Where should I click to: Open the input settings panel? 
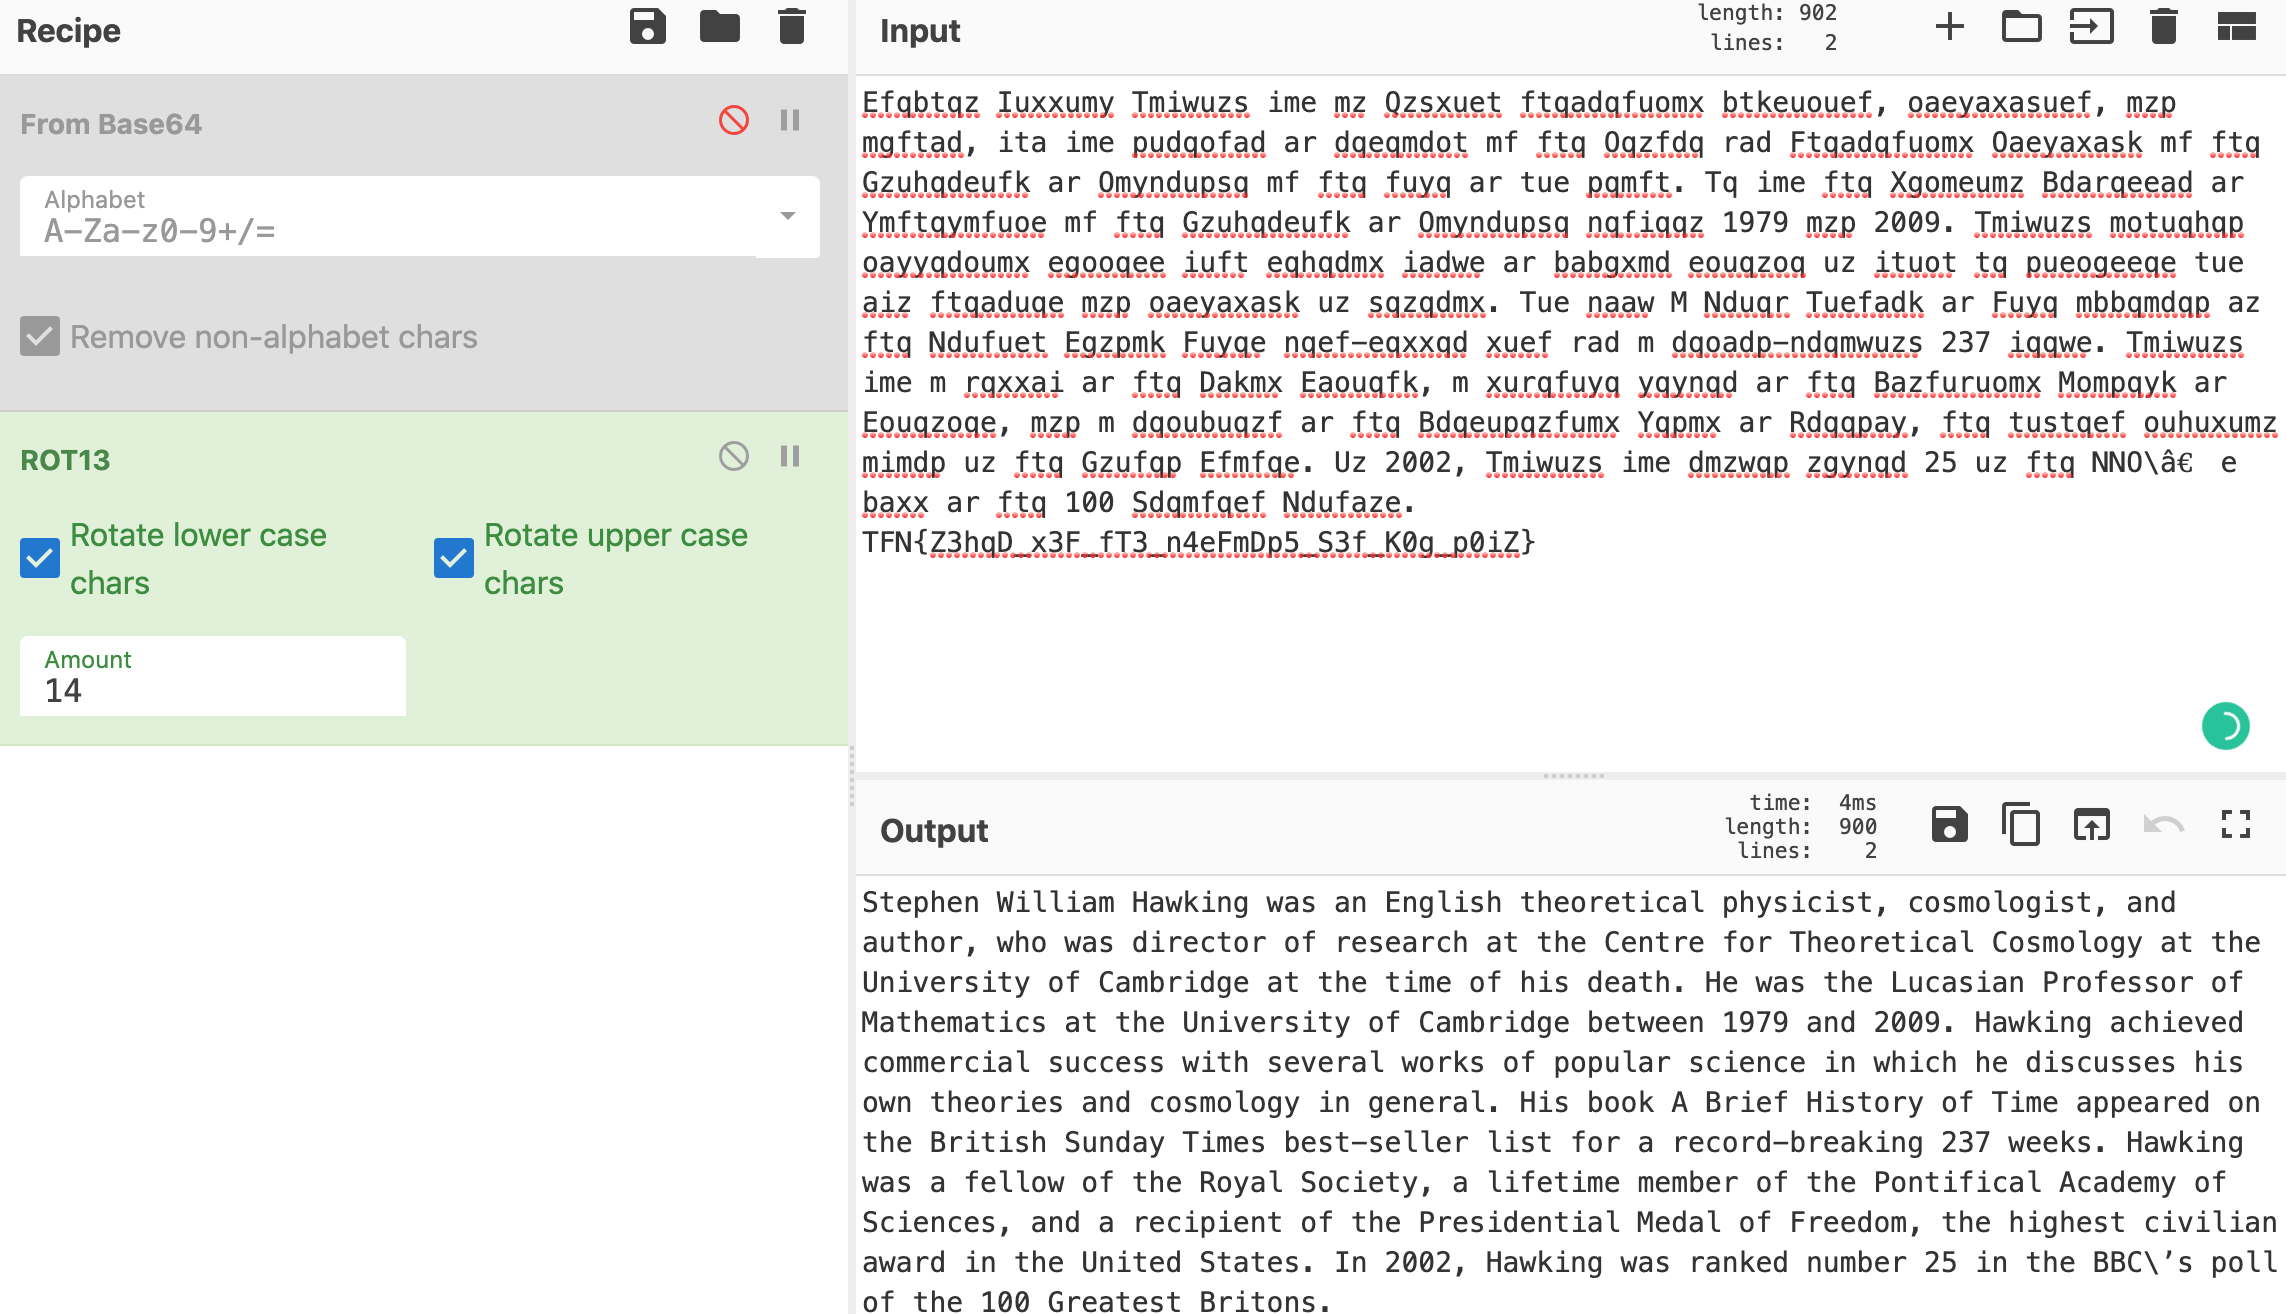[2234, 27]
